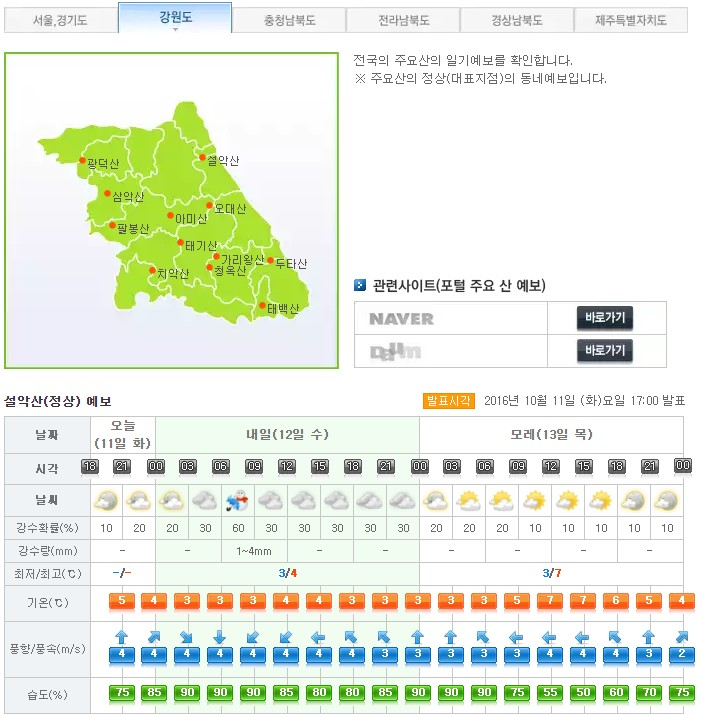Click the 습도(%) row label
705x716 pixels.
[47, 695]
